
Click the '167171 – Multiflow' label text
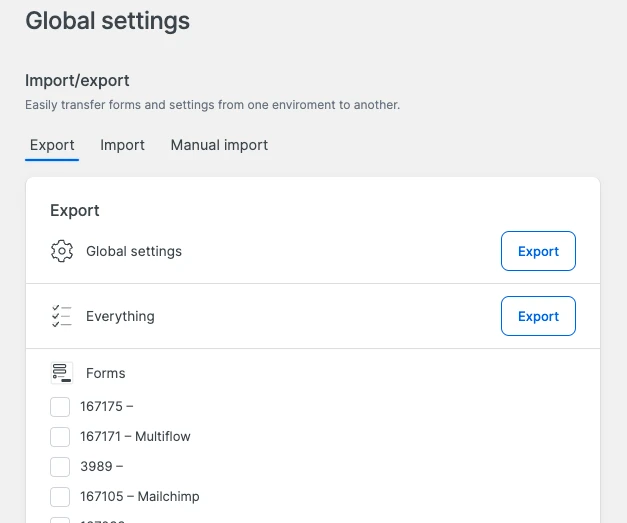click(x=135, y=437)
